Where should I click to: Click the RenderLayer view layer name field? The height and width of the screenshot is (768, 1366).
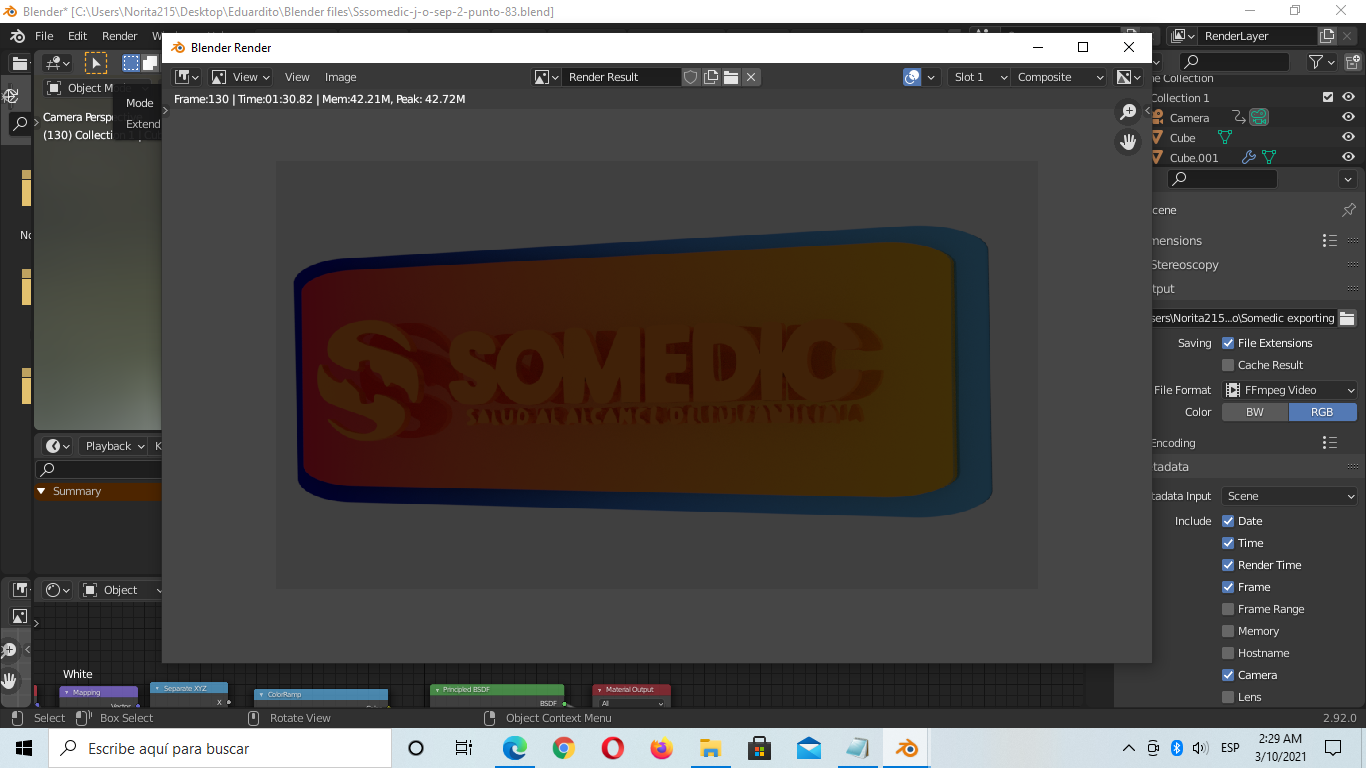point(1257,36)
